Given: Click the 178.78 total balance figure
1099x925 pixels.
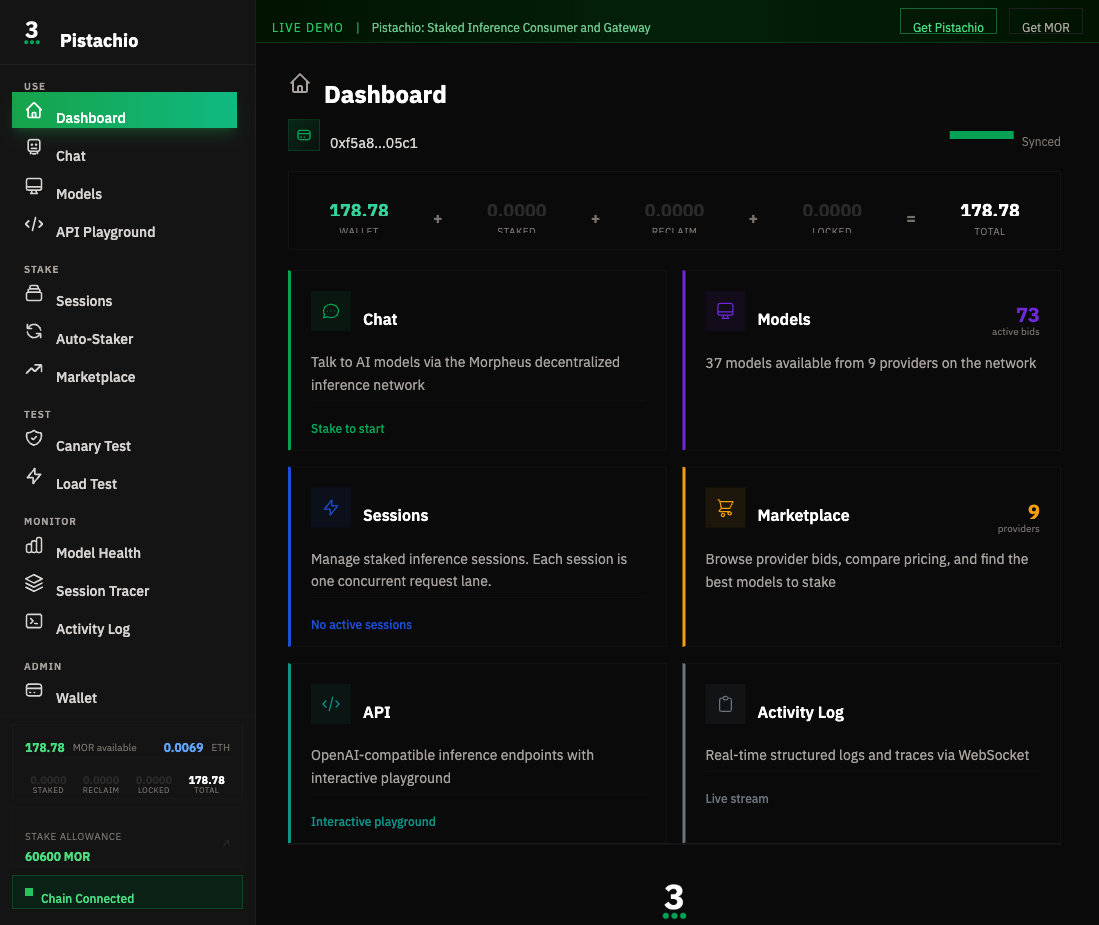Looking at the screenshot, I should coord(990,210).
